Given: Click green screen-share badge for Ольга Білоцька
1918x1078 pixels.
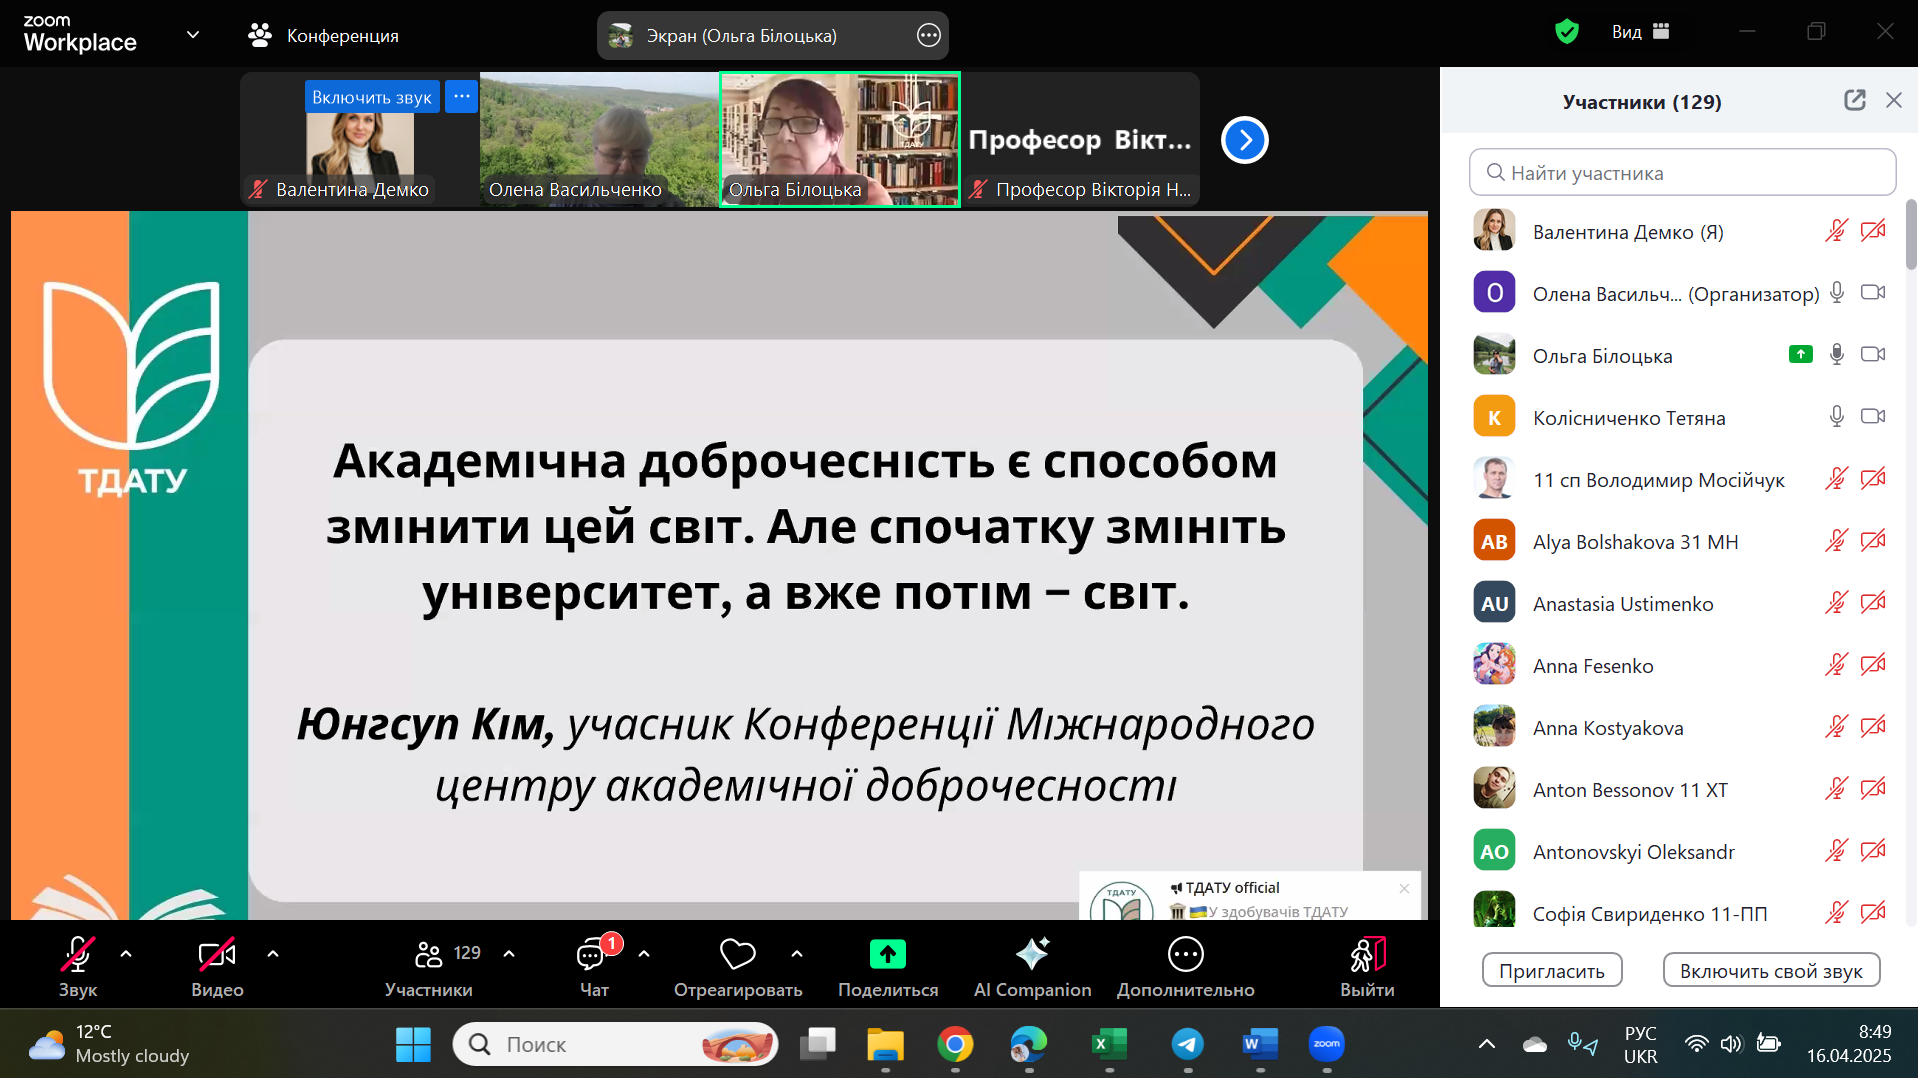Looking at the screenshot, I should 1801,354.
